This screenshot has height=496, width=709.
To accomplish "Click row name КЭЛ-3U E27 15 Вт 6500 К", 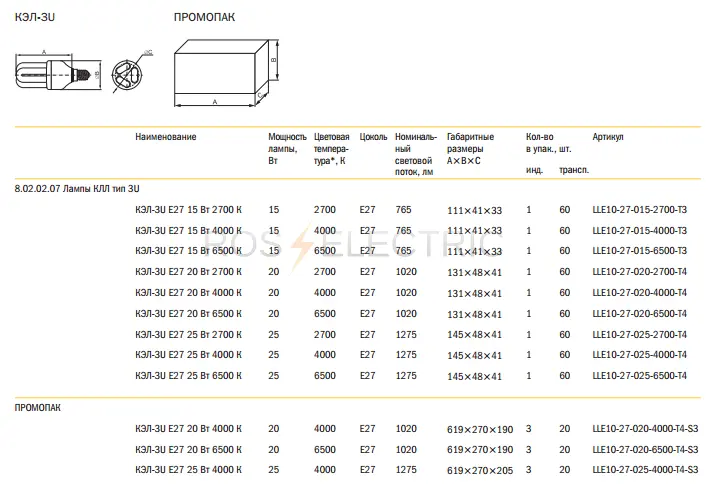I will (188, 251).
